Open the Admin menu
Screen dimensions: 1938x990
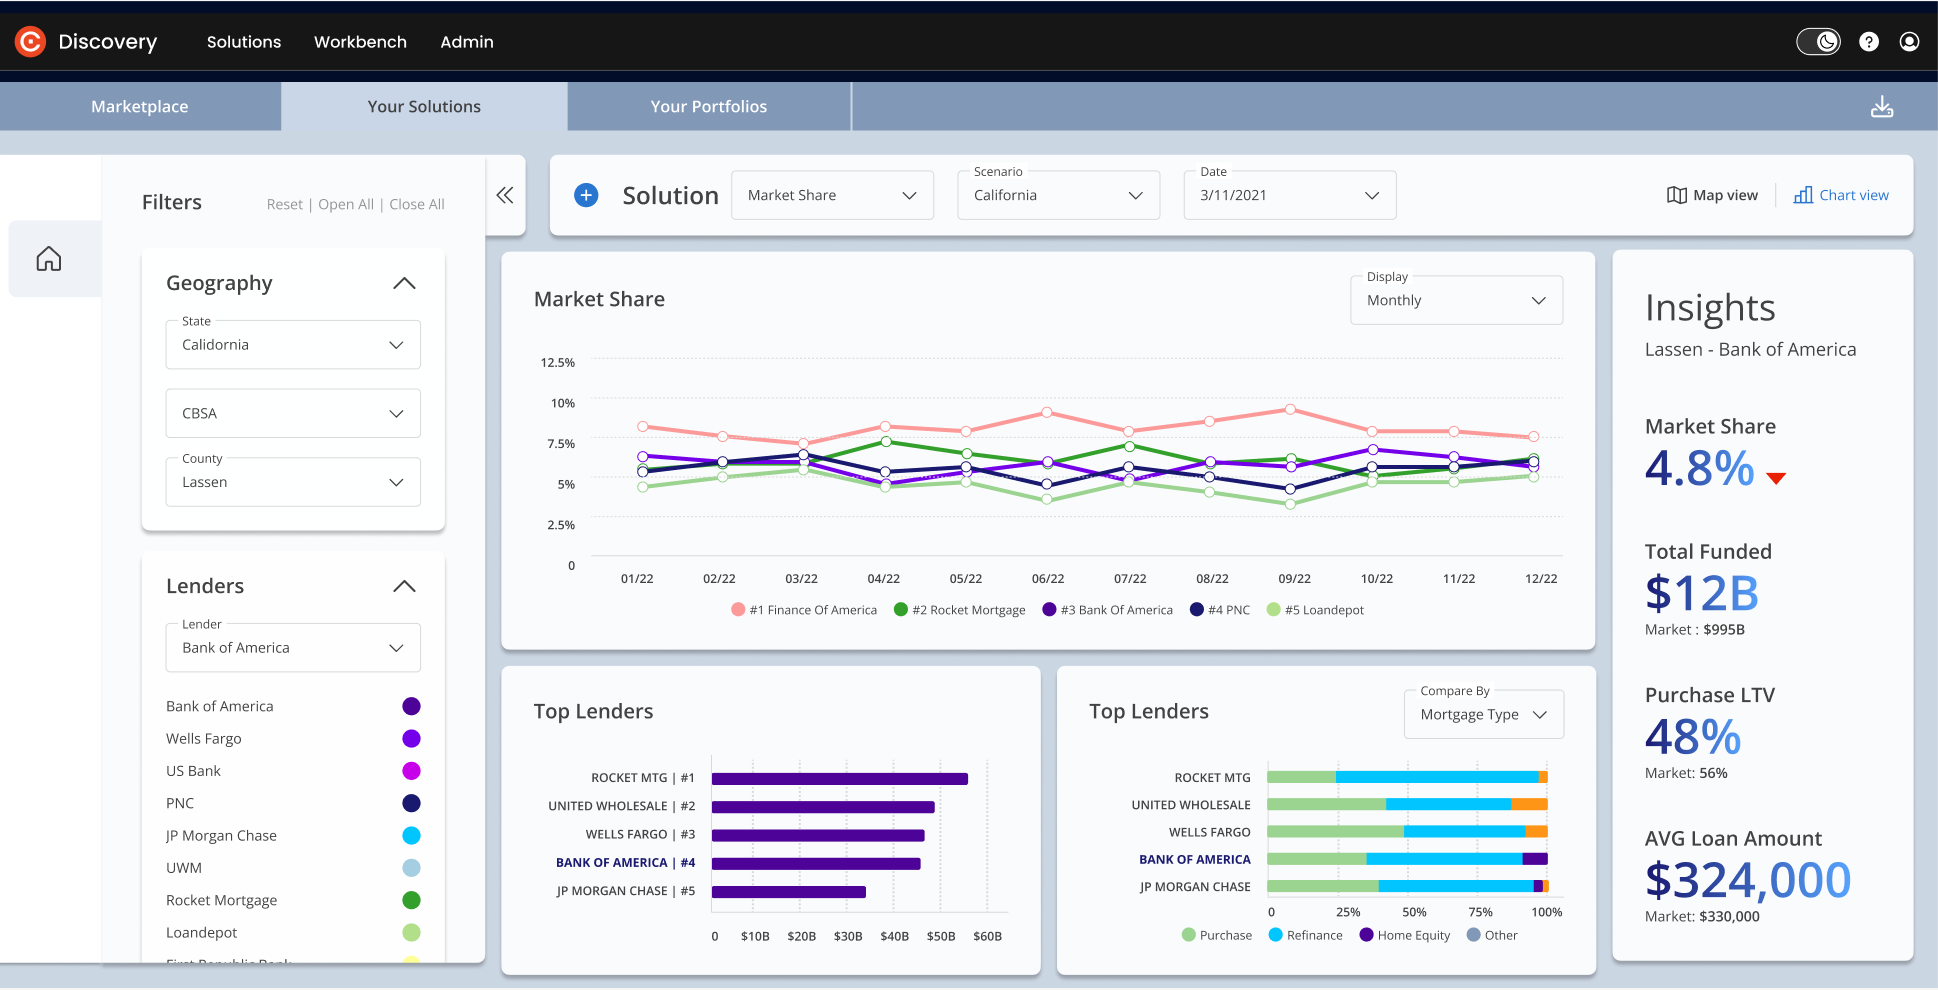click(467, 42)
